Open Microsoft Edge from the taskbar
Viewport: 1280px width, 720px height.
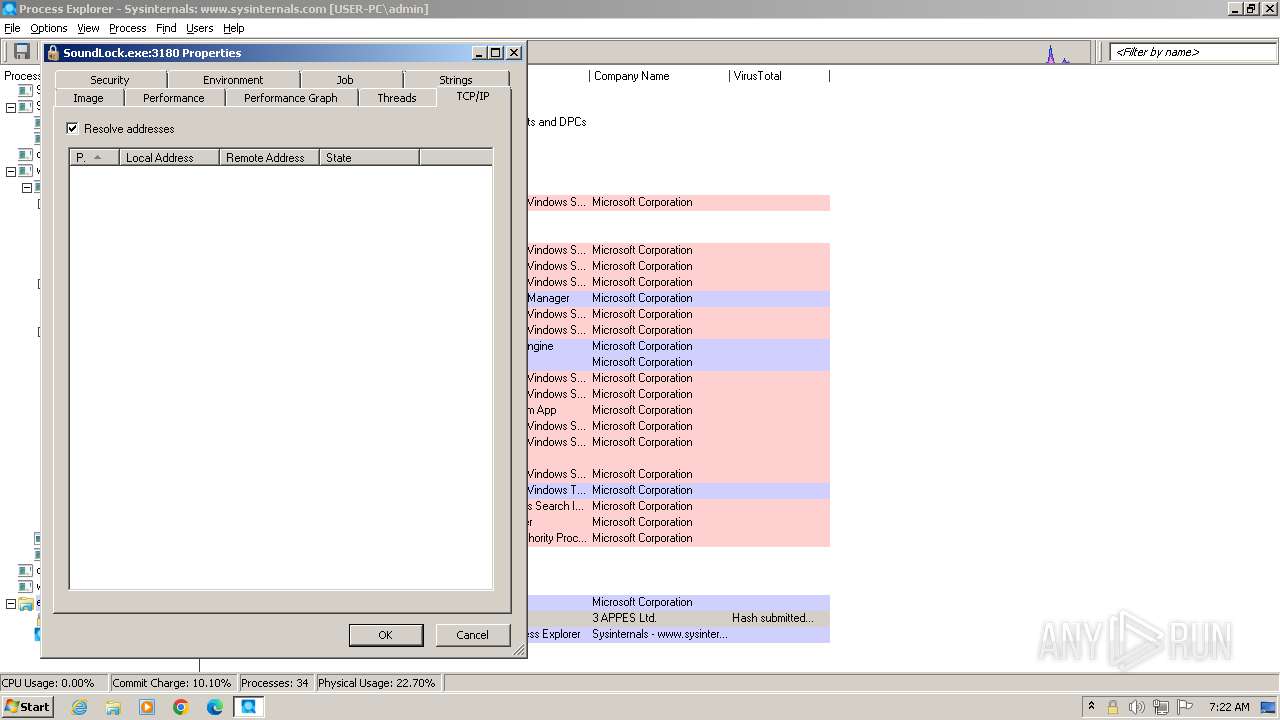coord(215,707)
